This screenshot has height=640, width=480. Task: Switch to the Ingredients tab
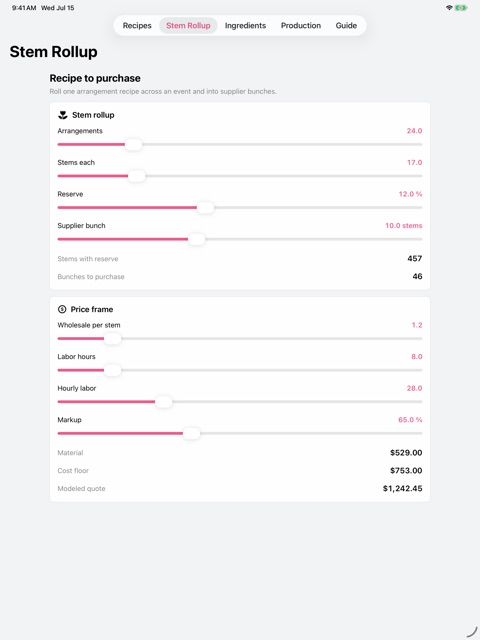click(245, 25)
